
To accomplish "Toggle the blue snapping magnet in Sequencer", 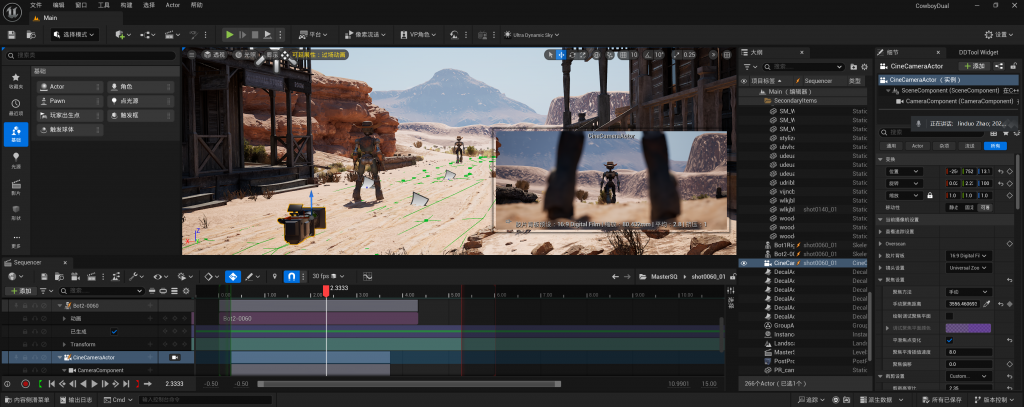I will pos(292,276).
